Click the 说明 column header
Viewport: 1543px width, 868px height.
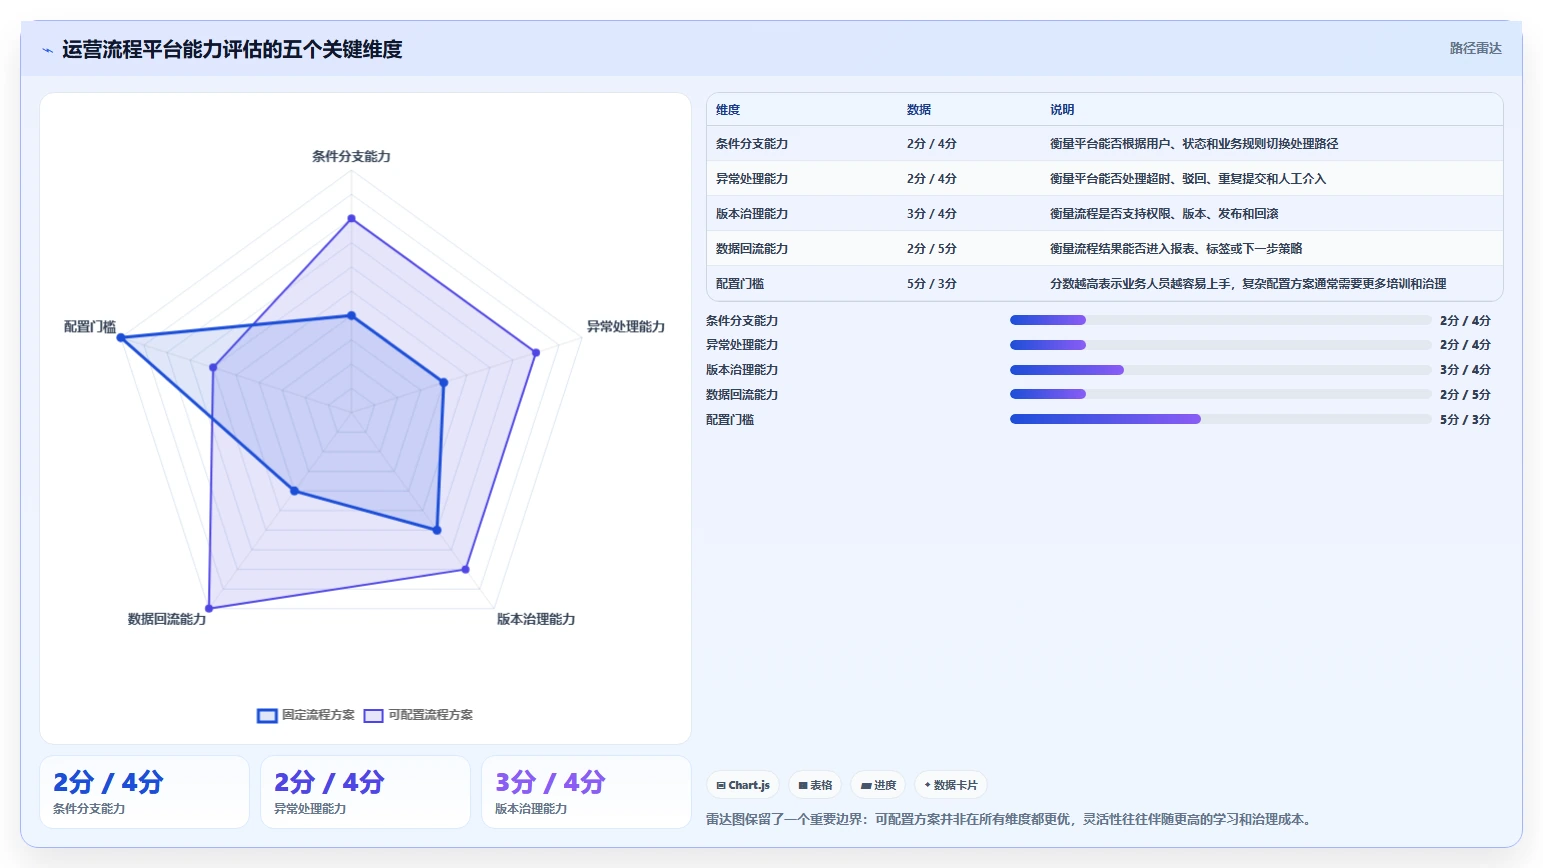pyautogui.click(x=1062, y=110)
